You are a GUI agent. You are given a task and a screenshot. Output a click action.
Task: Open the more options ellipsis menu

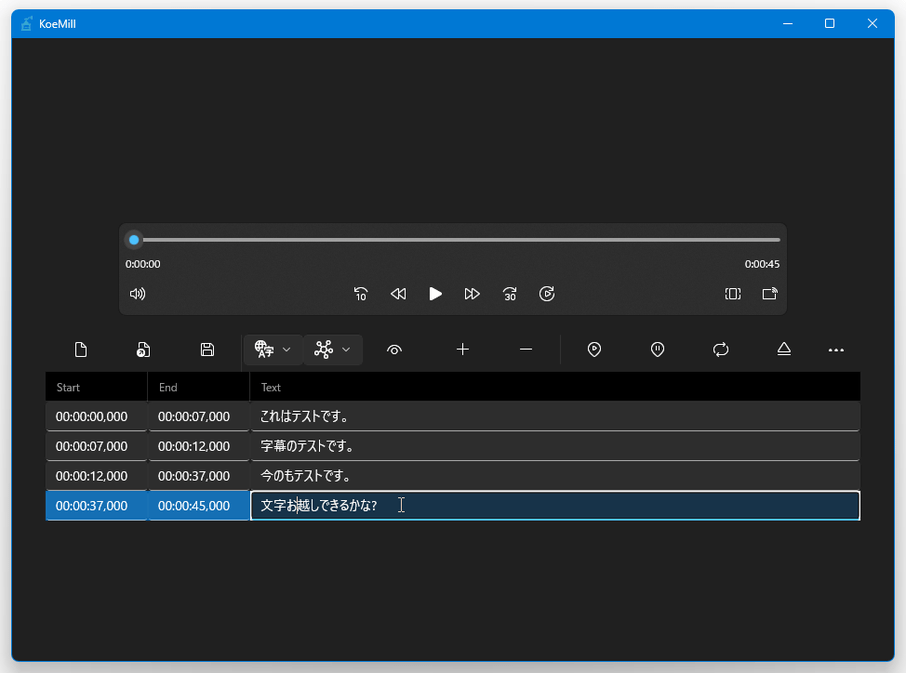pyautogui.click(x=836, y=350)
